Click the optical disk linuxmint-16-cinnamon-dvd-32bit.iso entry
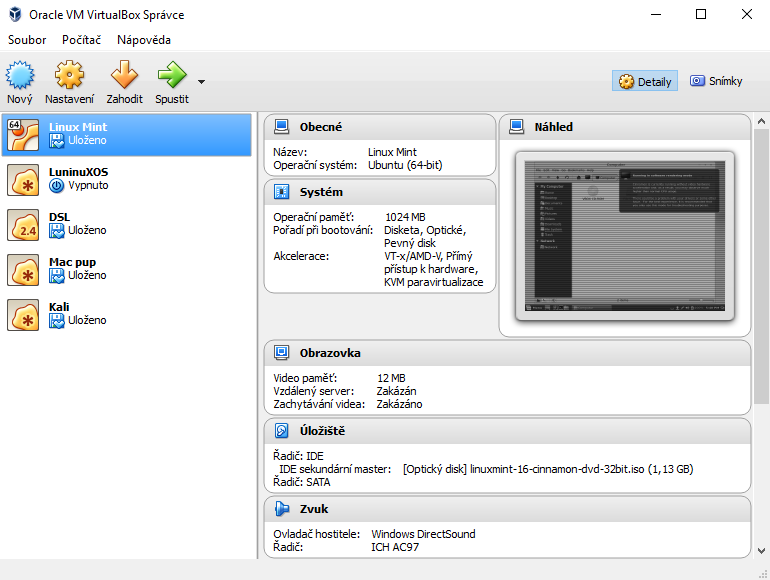 [x=548, y=469]
